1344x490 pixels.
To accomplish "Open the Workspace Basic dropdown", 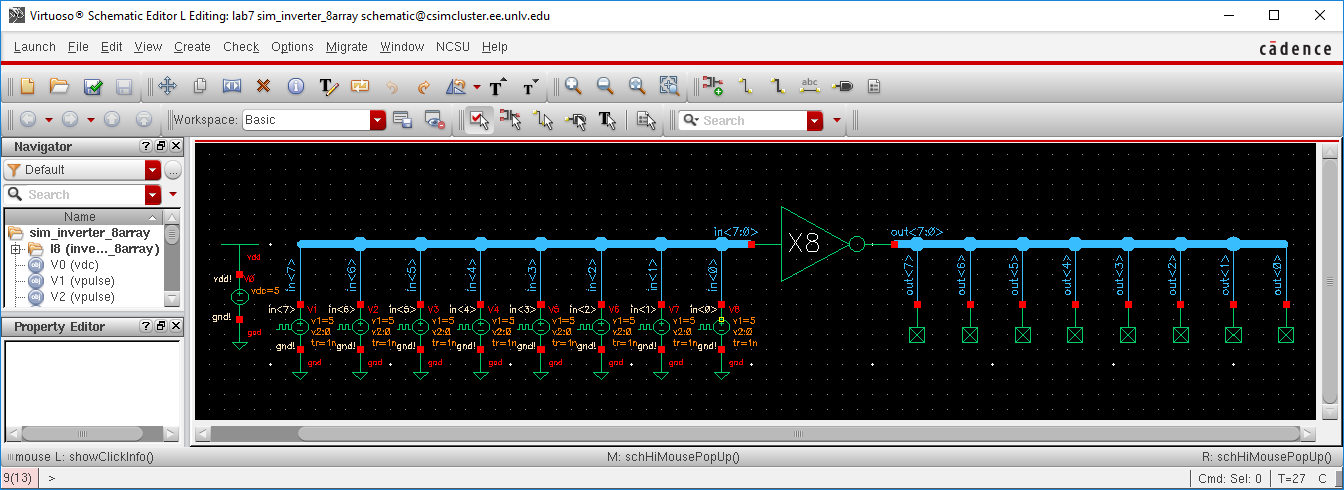I will point(377,120).
